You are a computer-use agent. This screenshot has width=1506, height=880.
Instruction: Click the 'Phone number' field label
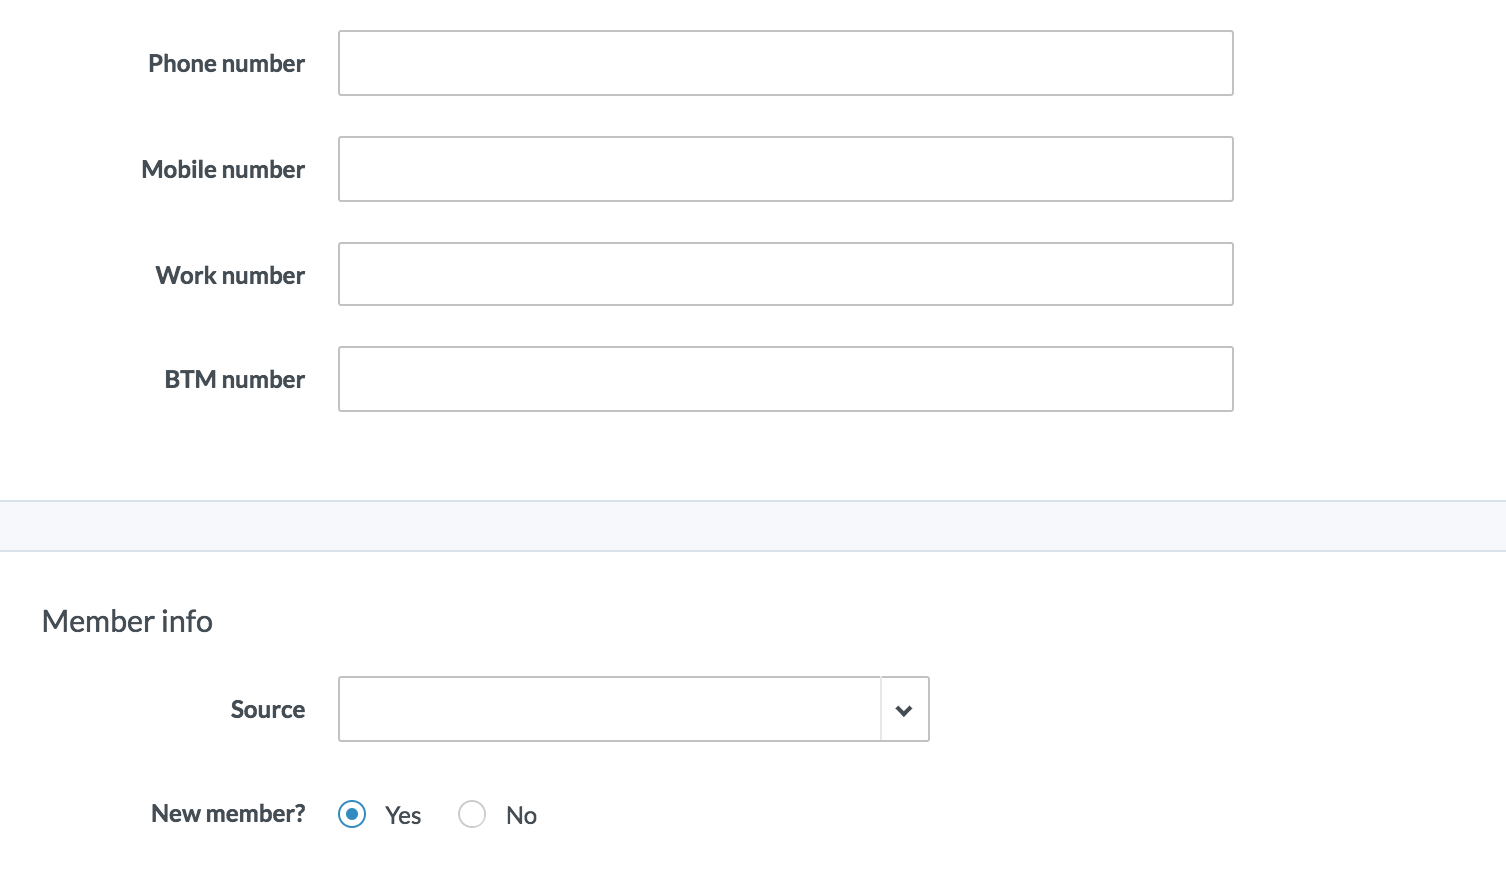coord(226,64)
